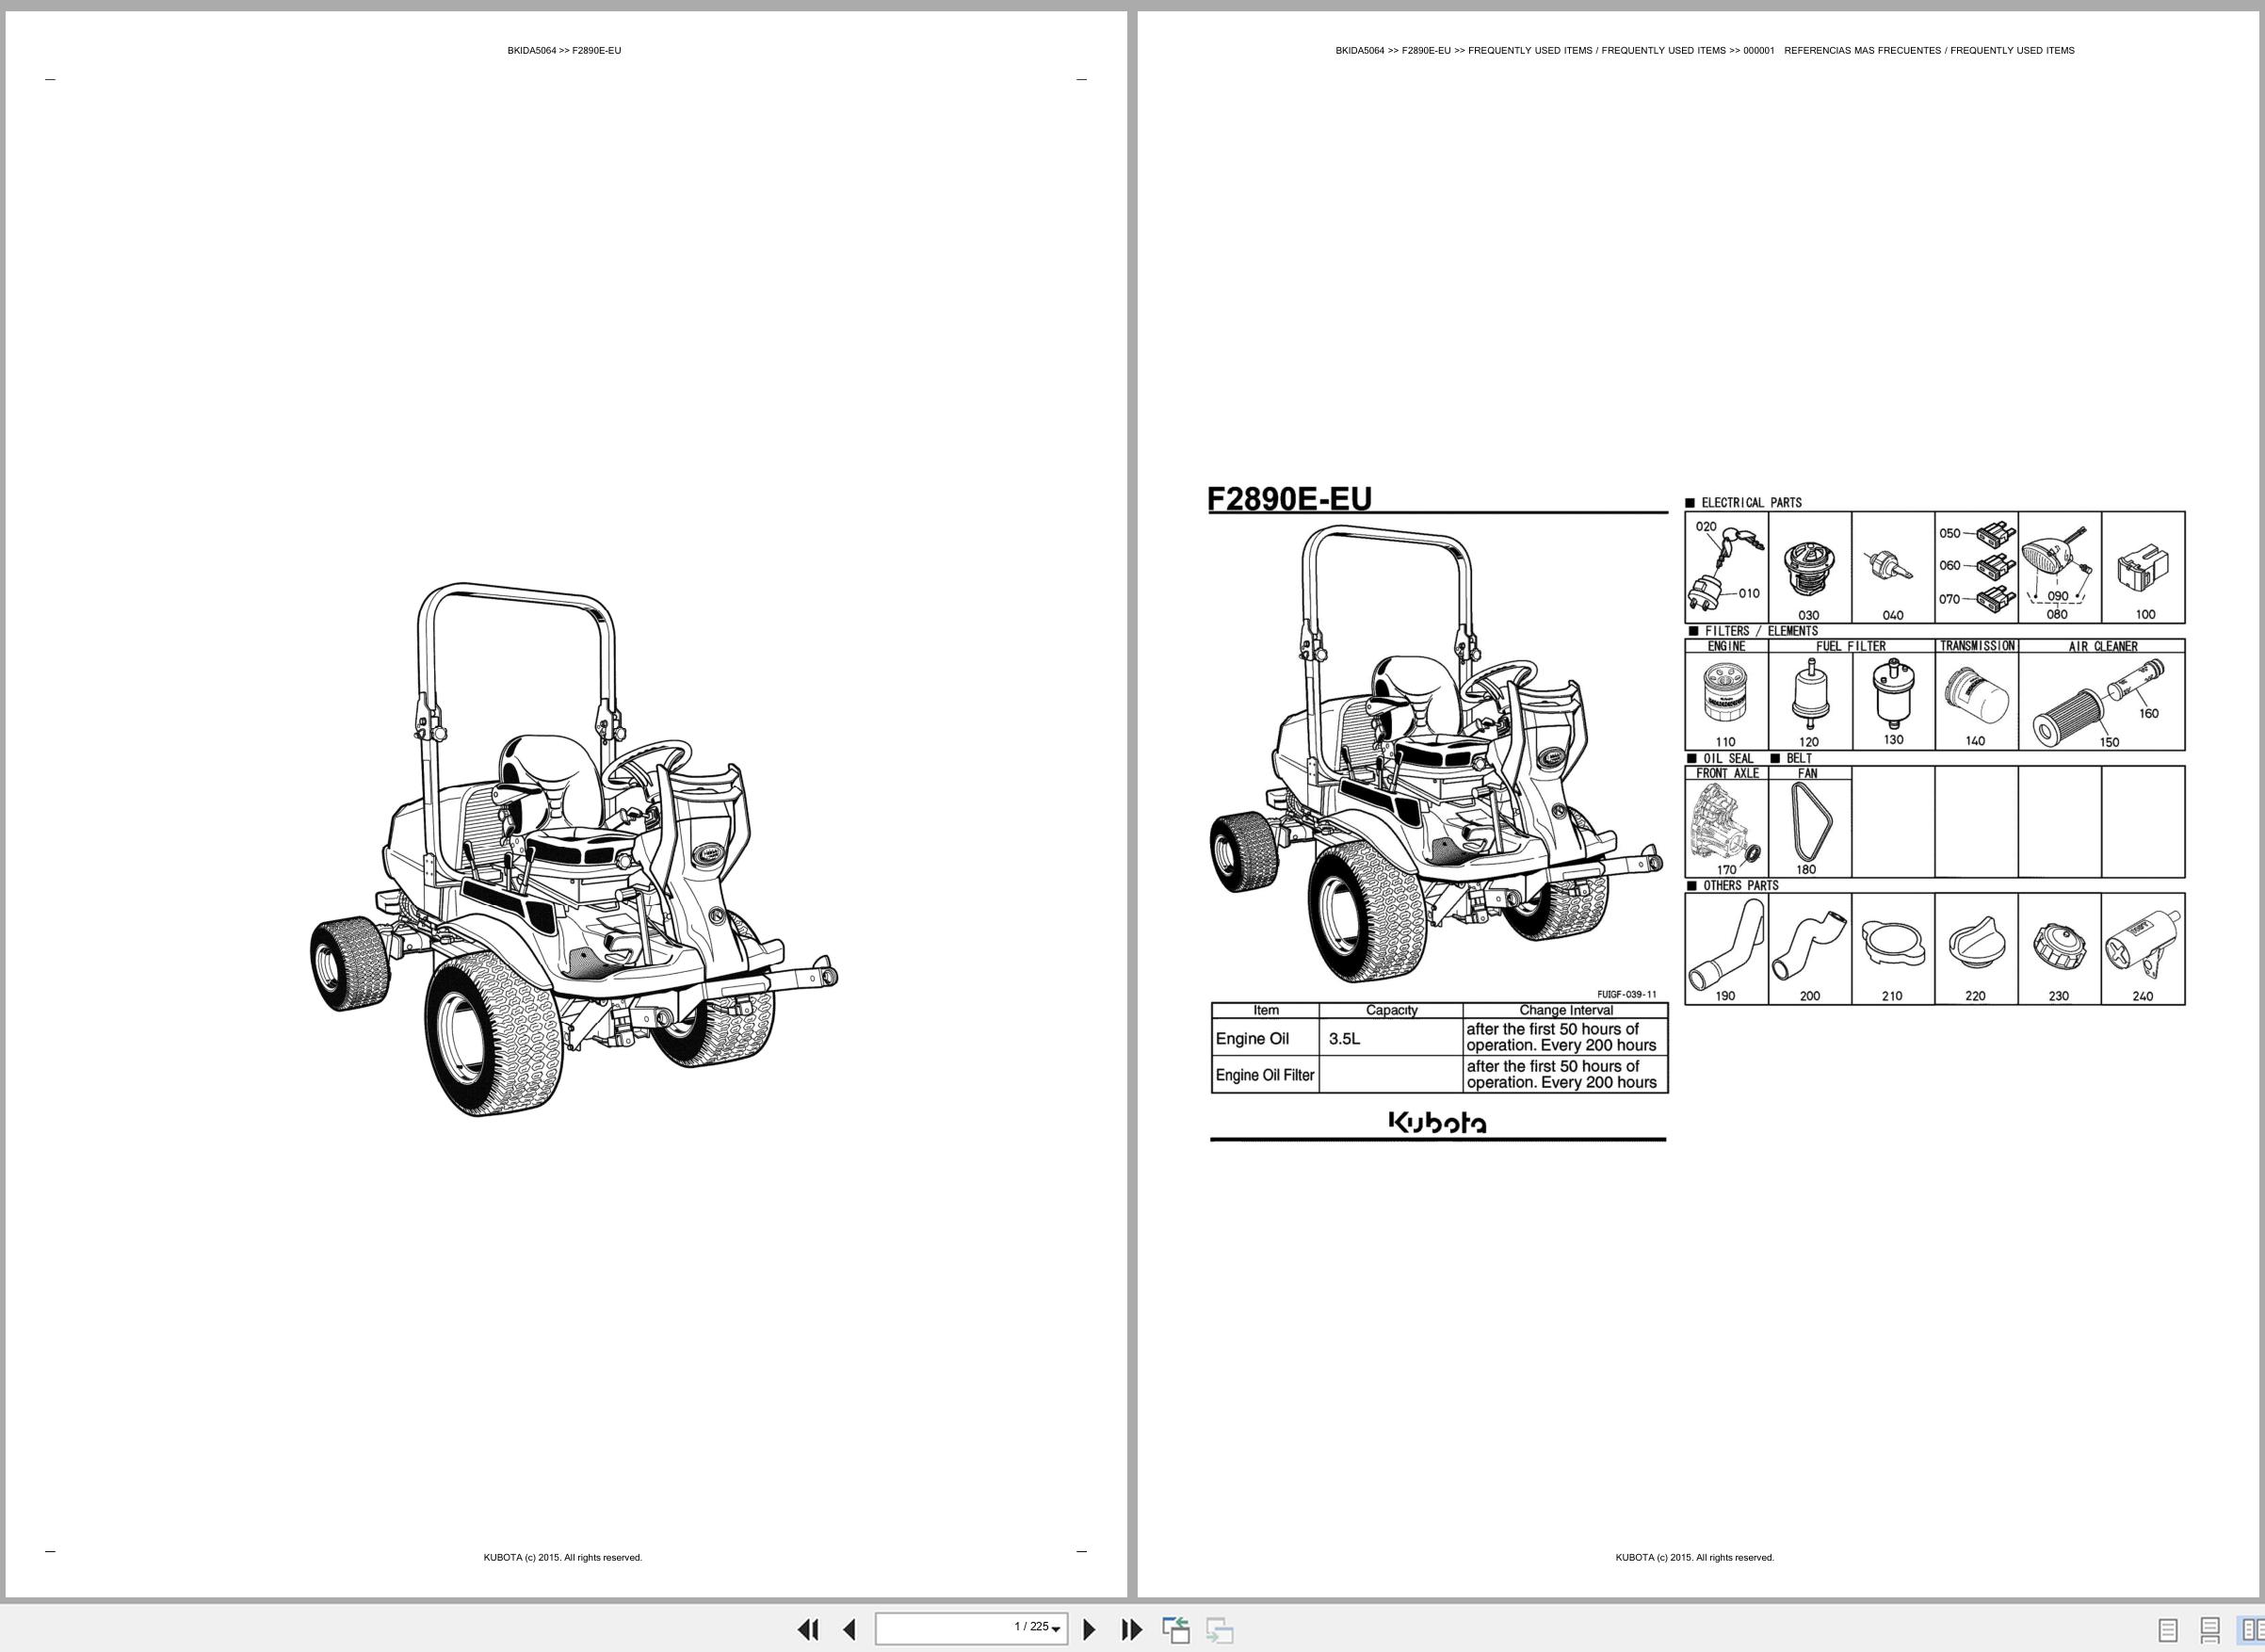Click the fuel filter part 130
The width and height of the screenshot is (2265, 1652).
click(x=1893, y=693)
